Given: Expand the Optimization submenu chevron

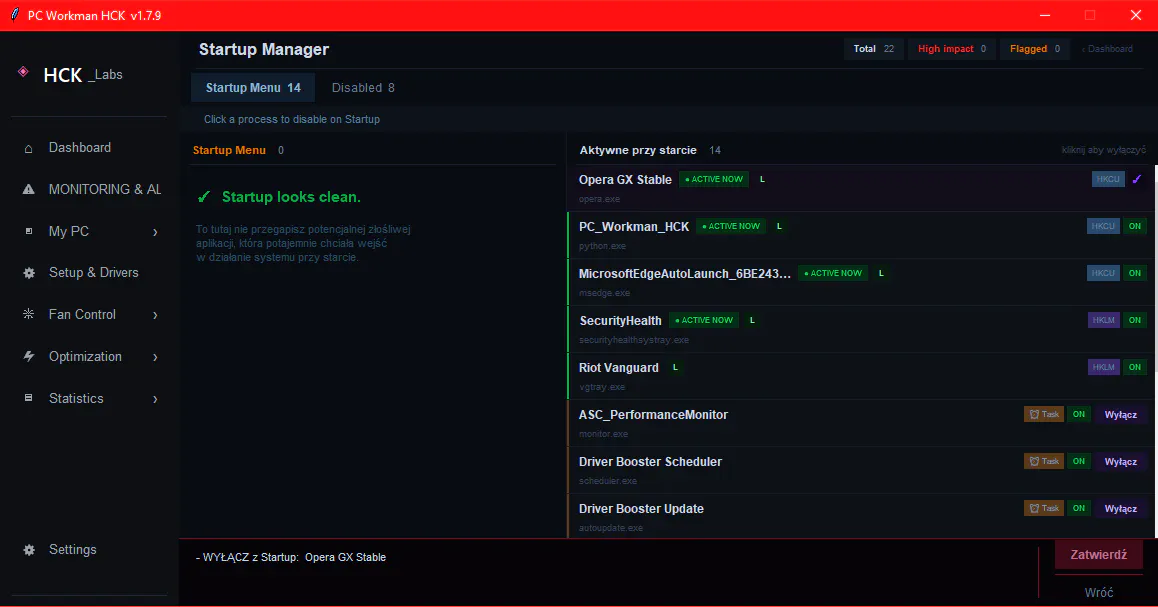Looking at the screenshot, I should [x=155, y=357].
